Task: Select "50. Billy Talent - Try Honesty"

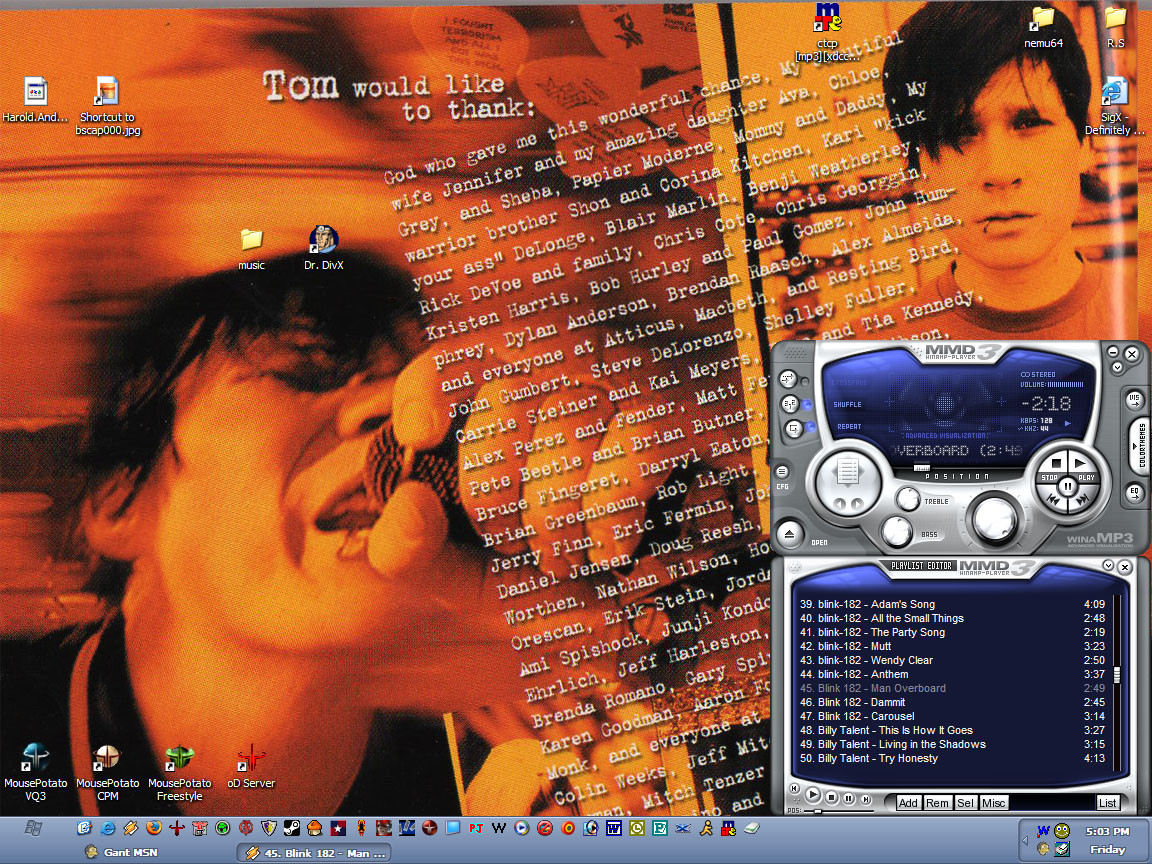Action: pos(952,757)
